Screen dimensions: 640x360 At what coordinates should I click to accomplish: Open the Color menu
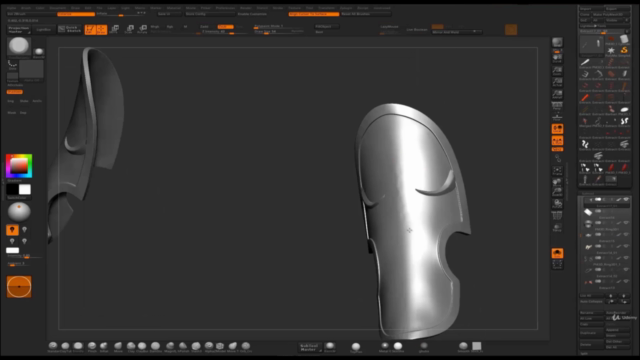point(40,8)
